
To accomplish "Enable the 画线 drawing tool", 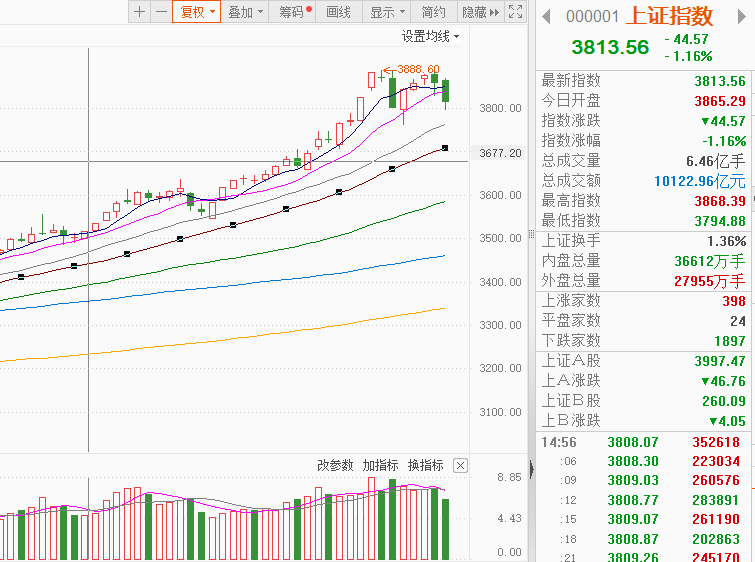I will (339, 12).
